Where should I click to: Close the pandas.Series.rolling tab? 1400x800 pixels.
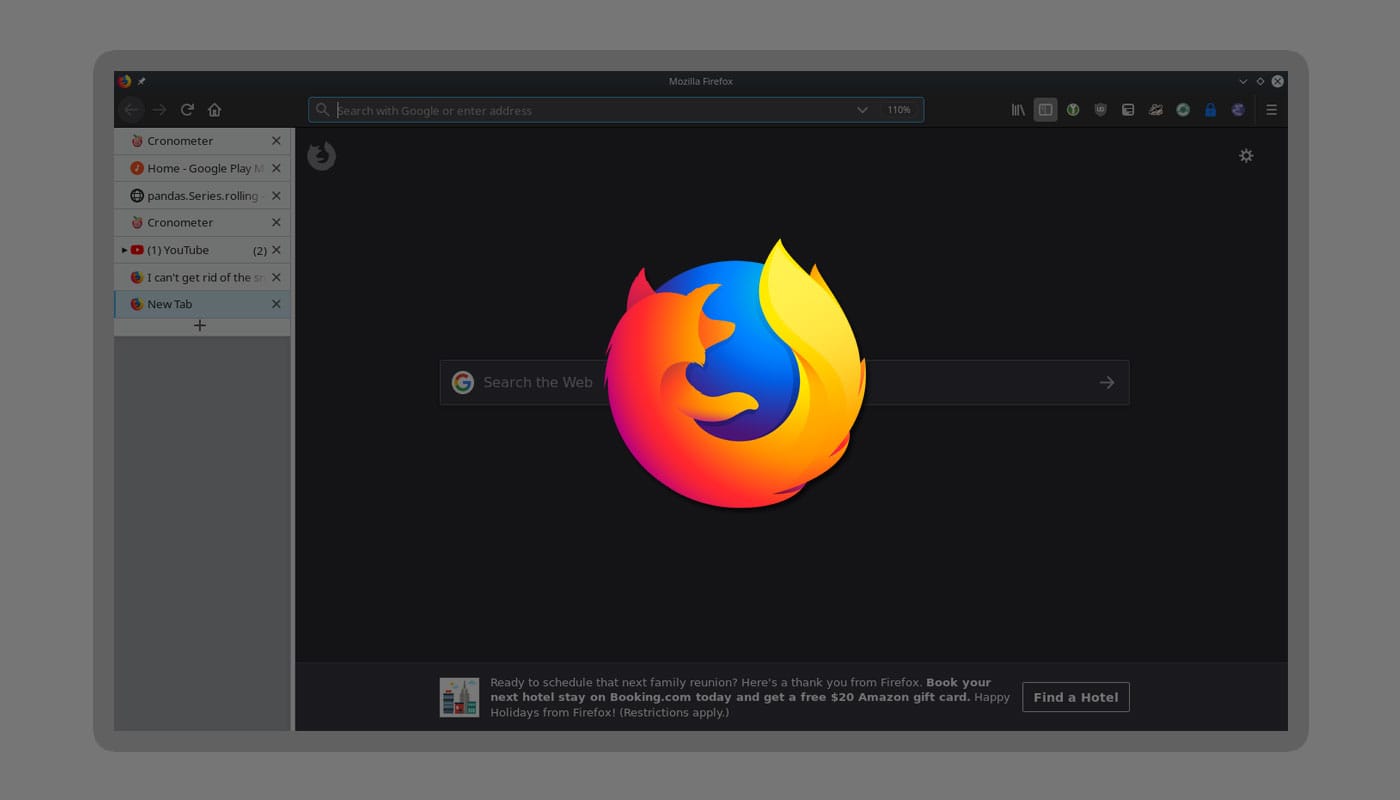pos(276,195)
